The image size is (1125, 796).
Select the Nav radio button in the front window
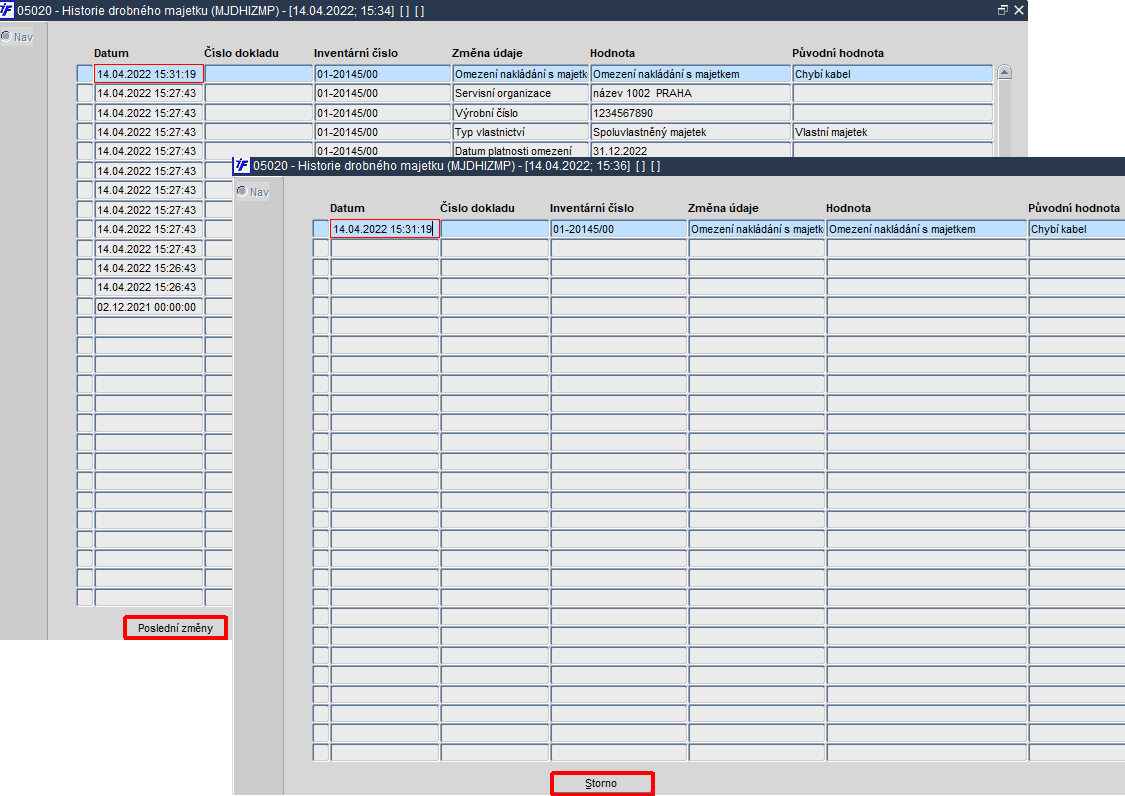(x=242, y=191)
